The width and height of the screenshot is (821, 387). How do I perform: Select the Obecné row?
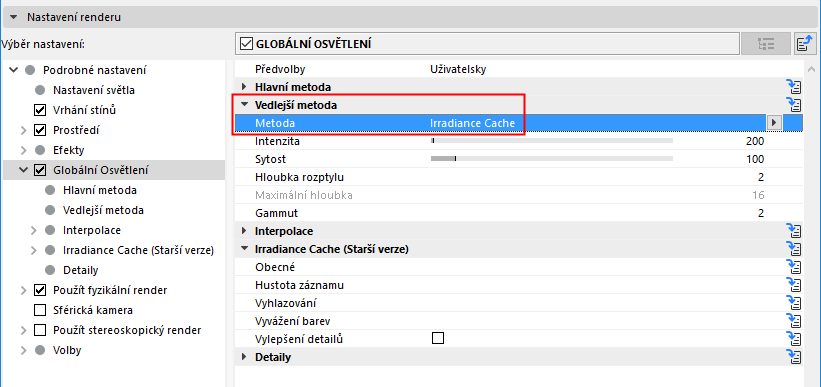(x=519, y=267)
